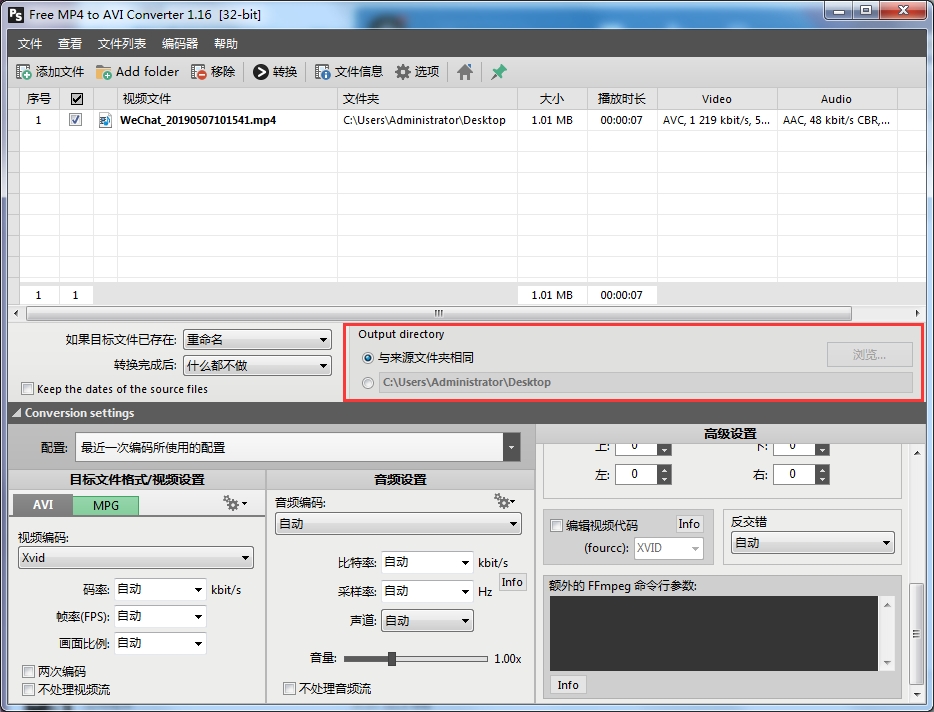Uncheck the WeChat_20190507101541.mp4 row checkbox
The width and height of the screenshot is (934, 712).
coord(75,120)
